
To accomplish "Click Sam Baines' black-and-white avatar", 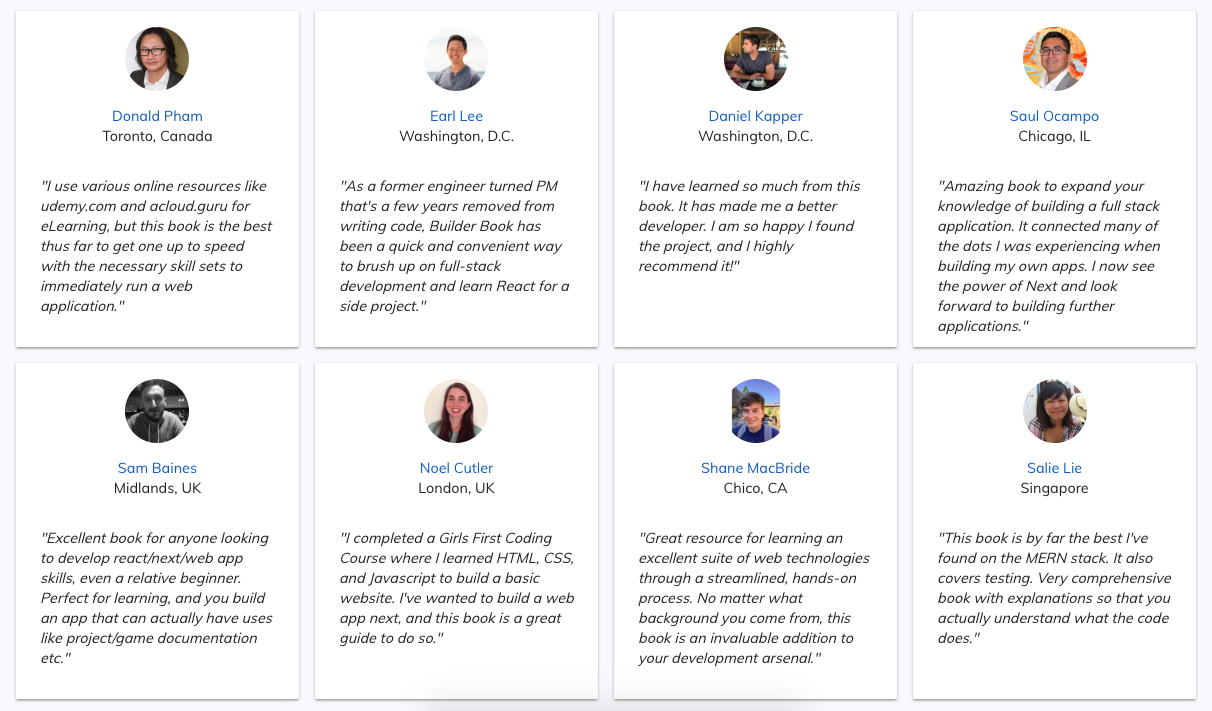I will (x=157, y=411).
